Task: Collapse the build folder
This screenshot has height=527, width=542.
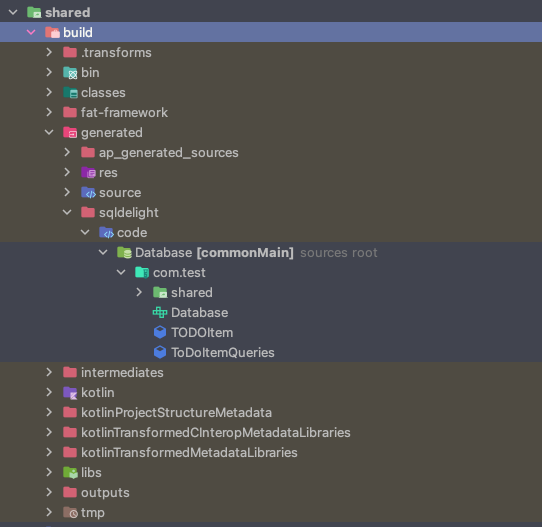Action: [31, 32]
